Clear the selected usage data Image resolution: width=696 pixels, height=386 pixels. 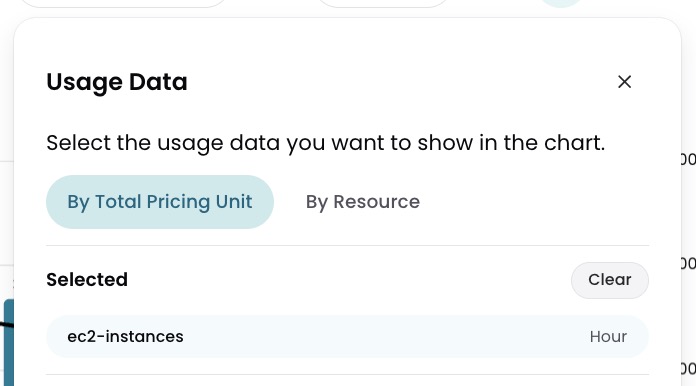pyautogui.click(x=609, y=280)
